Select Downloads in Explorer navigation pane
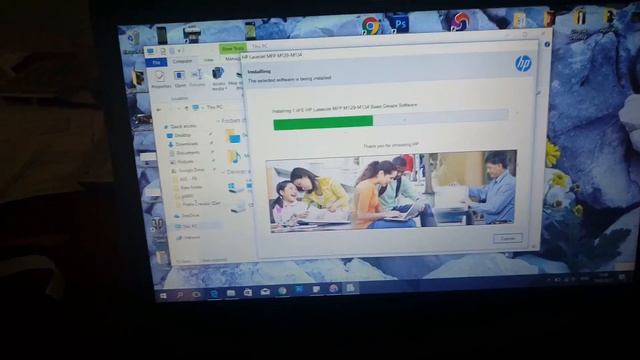Image resolution: width=640 pixels, height=360 pixels. coord(183,144)
